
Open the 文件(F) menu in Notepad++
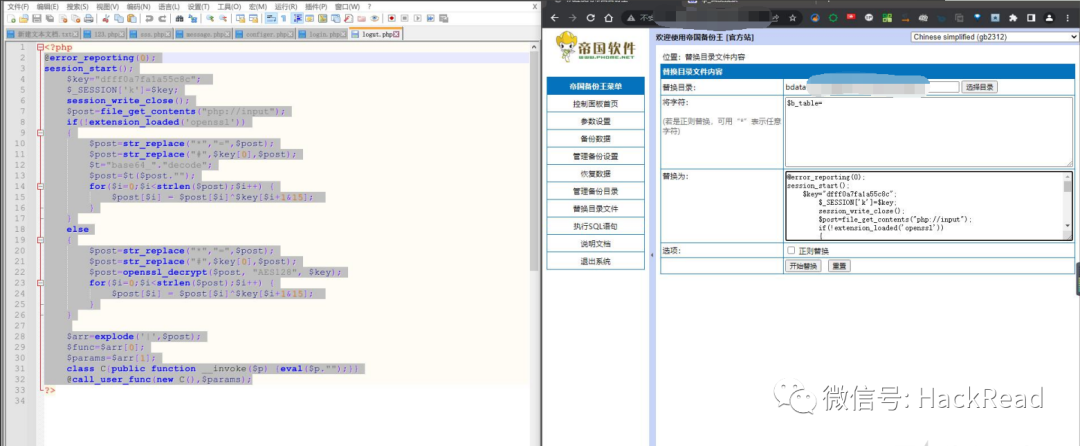click(x=18, y=6)
